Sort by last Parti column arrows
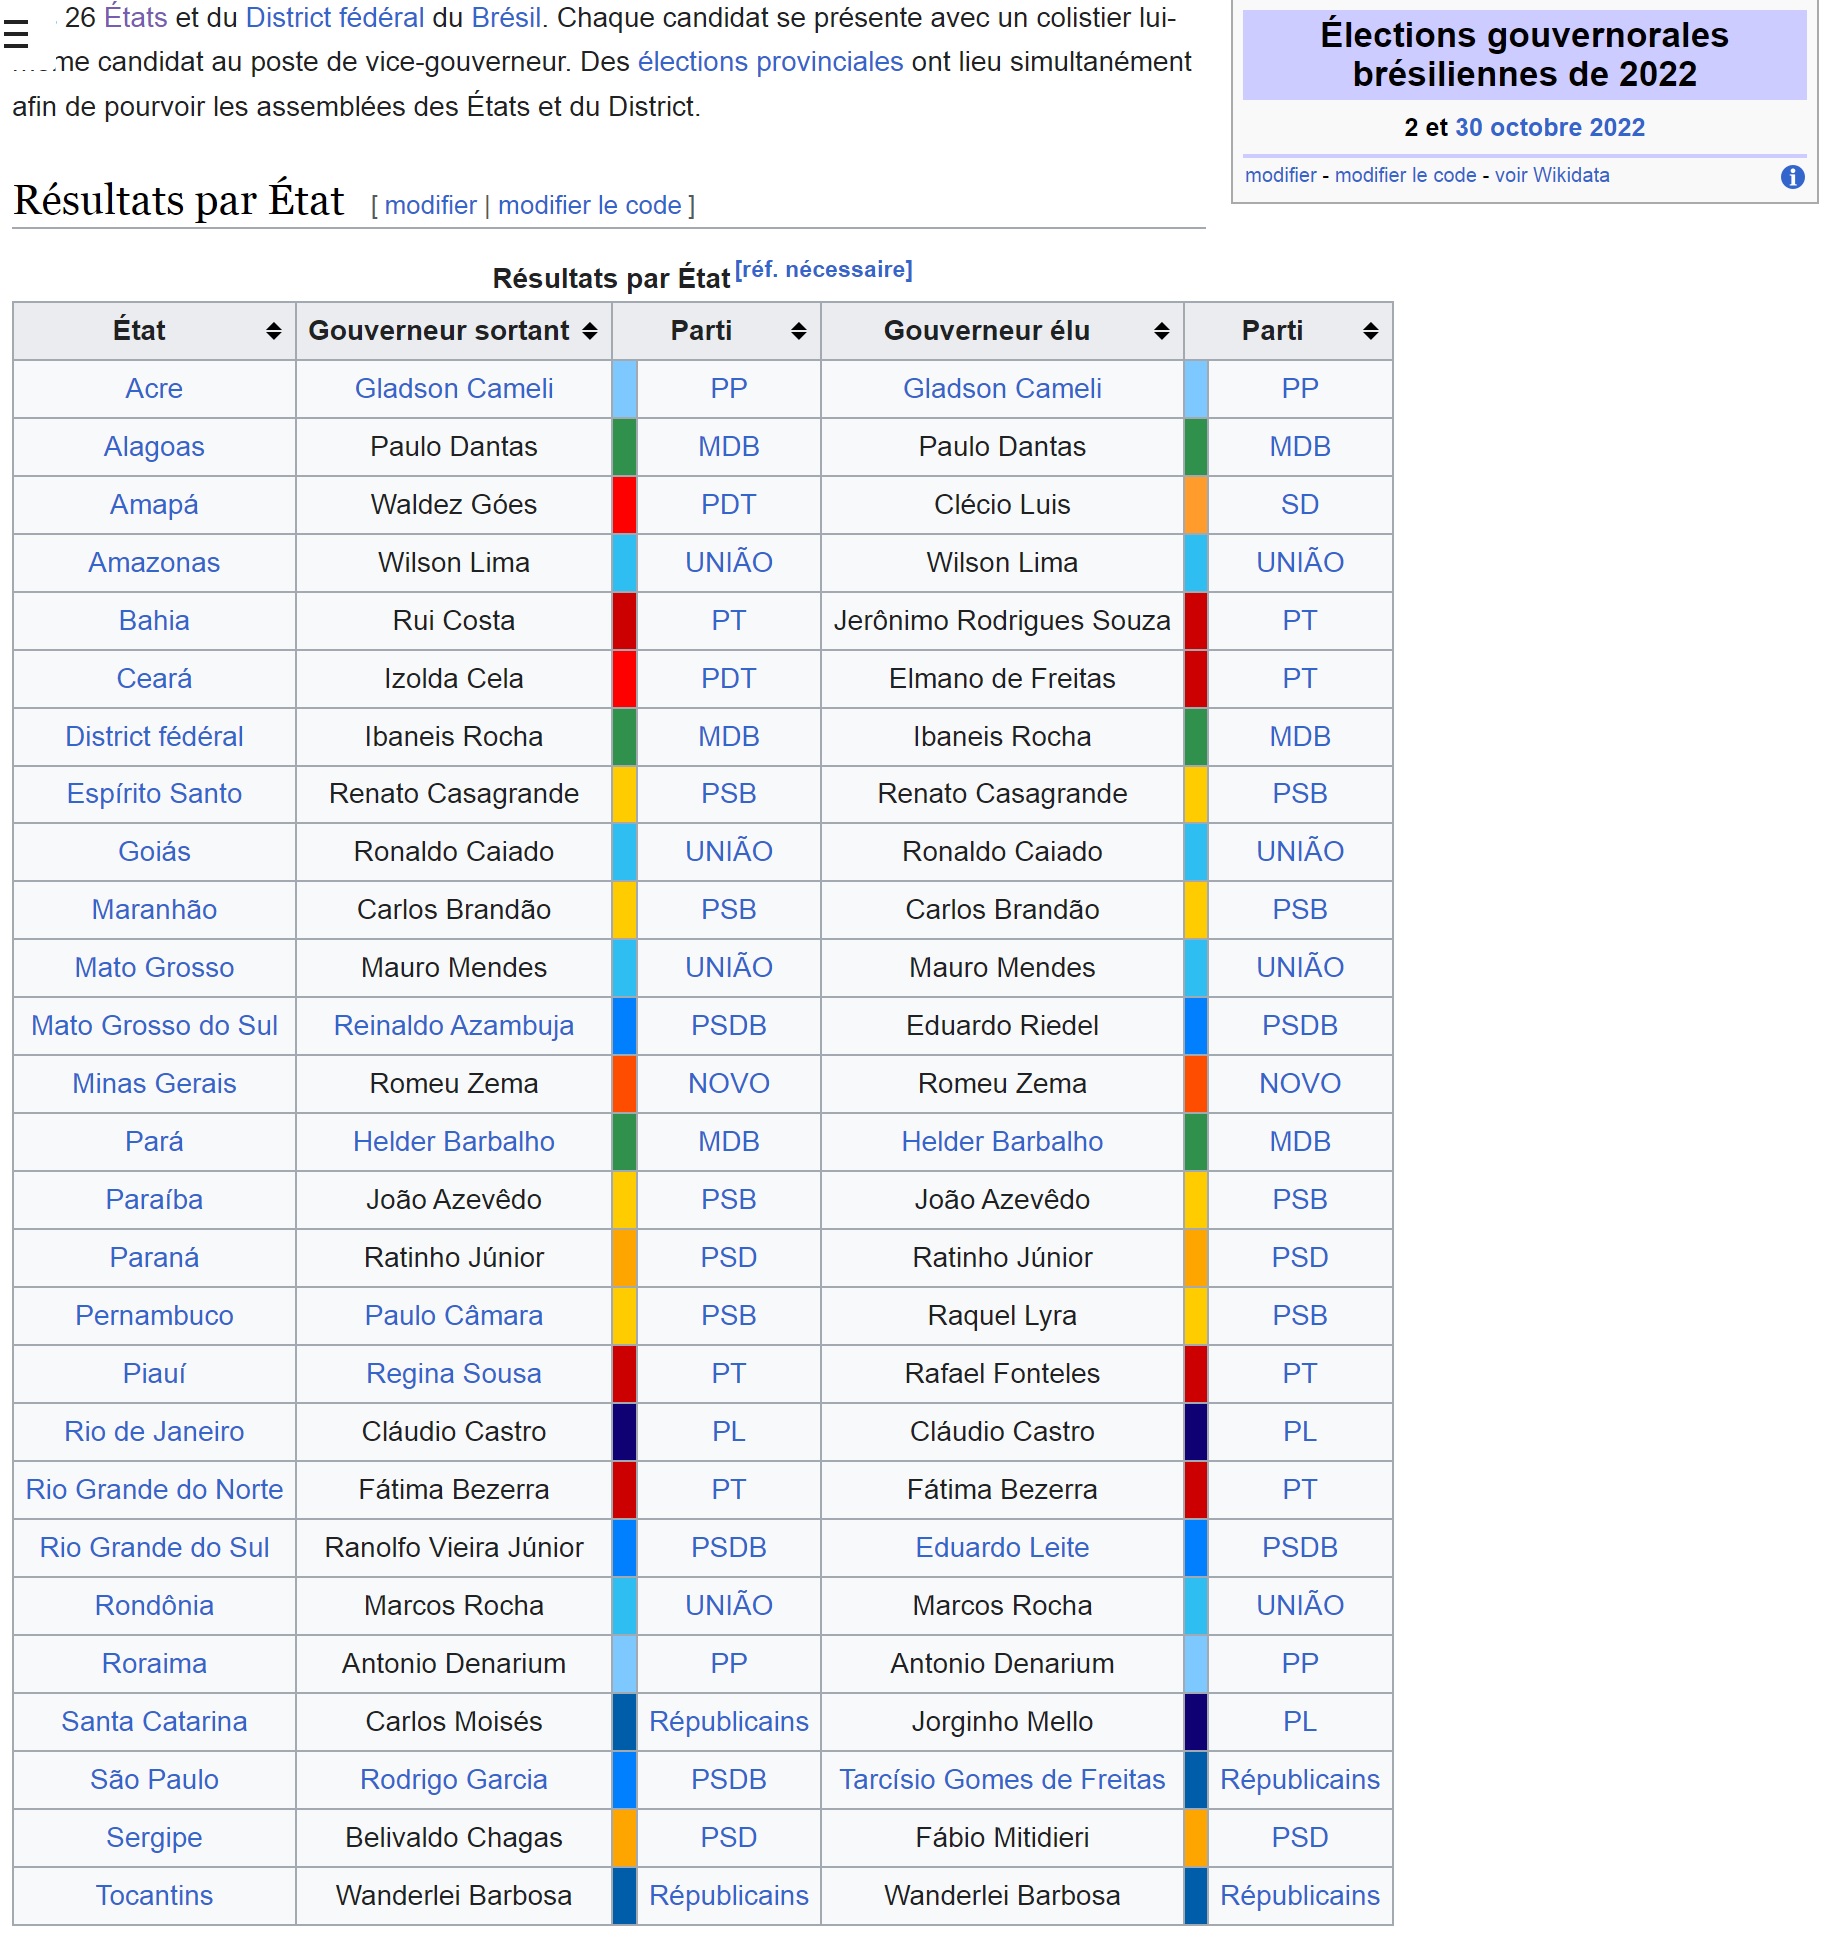Image resolution: width=1843 pixels, height=1940 pixels. [x=1370, y=331]
